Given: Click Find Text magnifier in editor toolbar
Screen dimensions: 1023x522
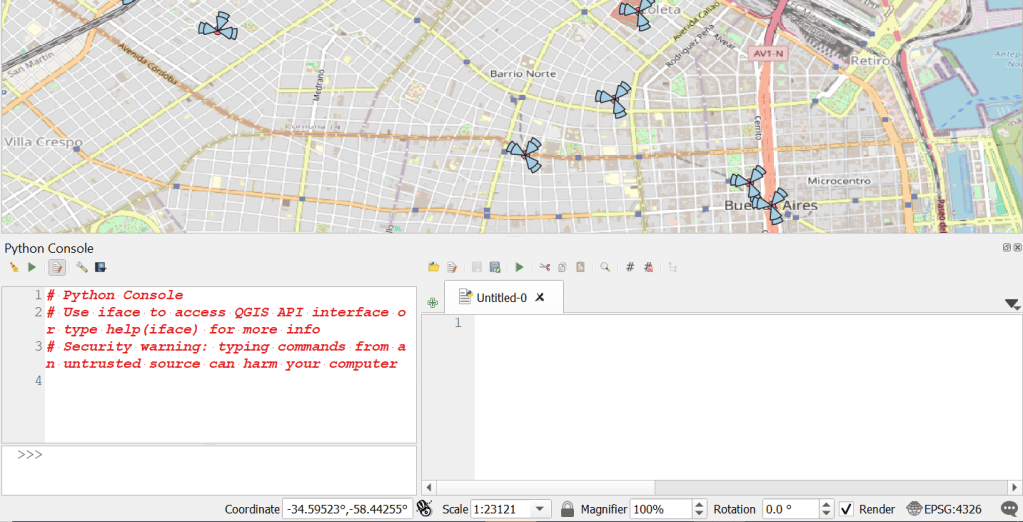Looking at the screenshot, I should [605, 267].
